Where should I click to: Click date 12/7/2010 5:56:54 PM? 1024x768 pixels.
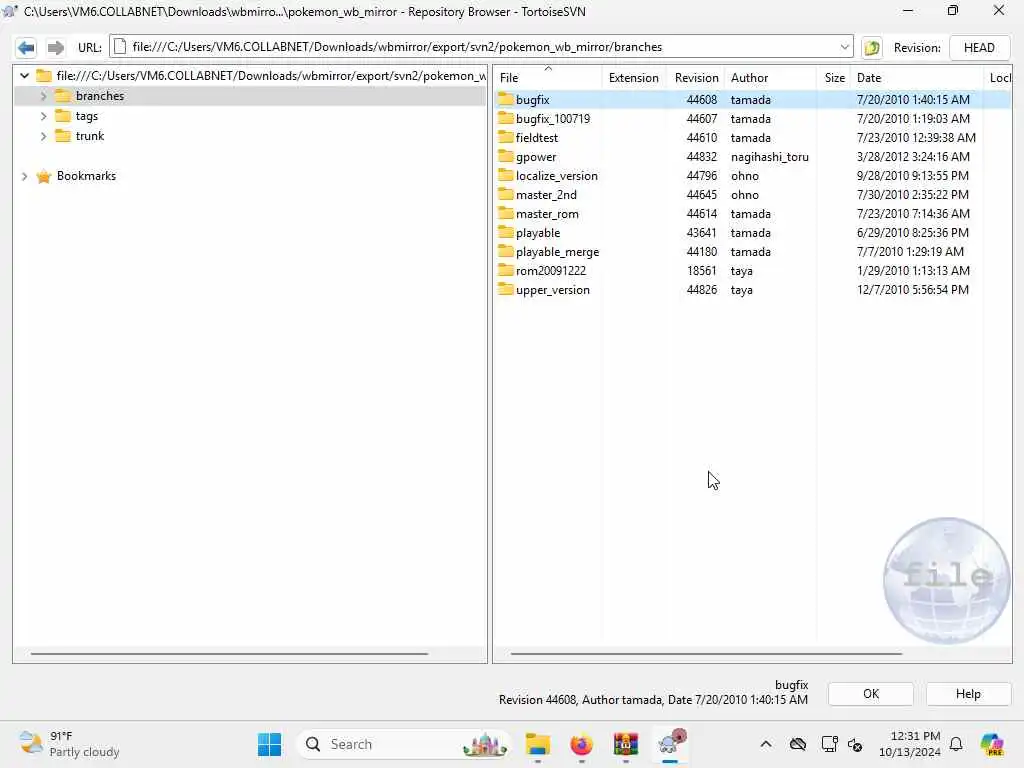point(912,290)
